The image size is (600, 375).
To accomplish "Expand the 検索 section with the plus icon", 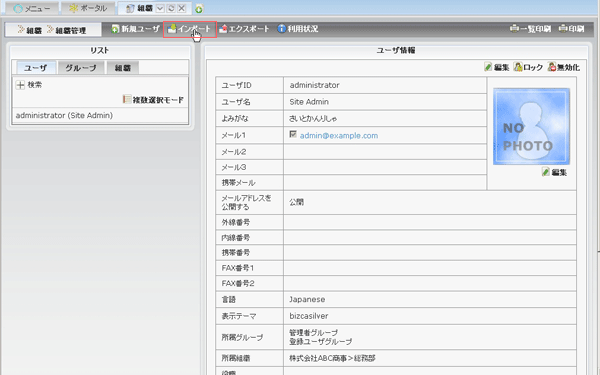I will click(x=20, y=85).
